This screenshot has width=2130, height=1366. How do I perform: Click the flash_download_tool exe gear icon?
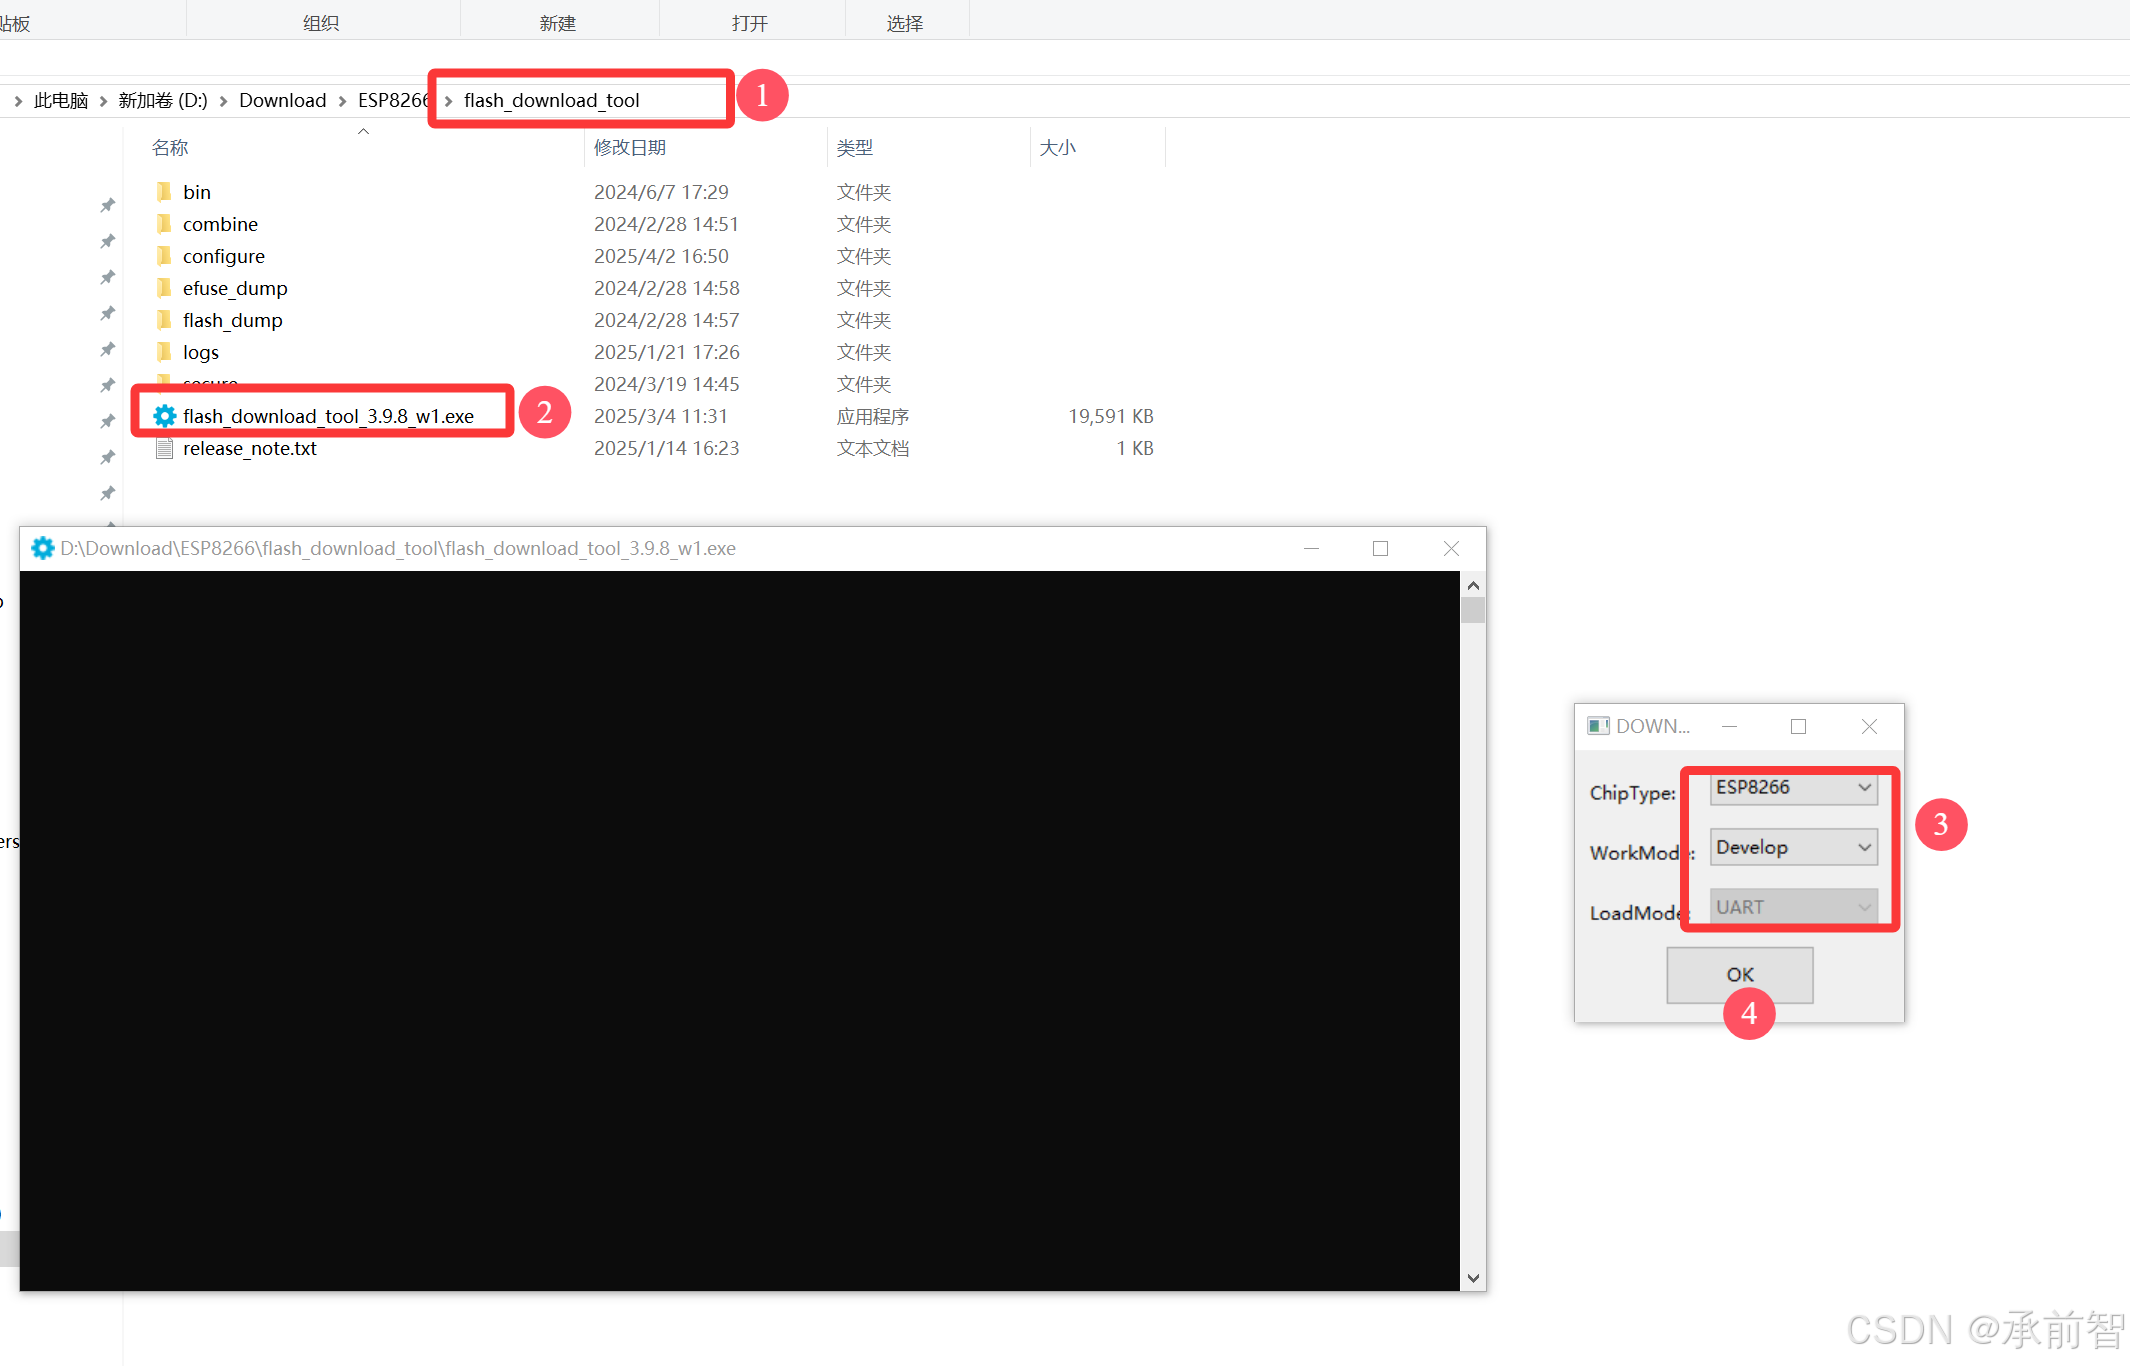(x=165, y=416)
